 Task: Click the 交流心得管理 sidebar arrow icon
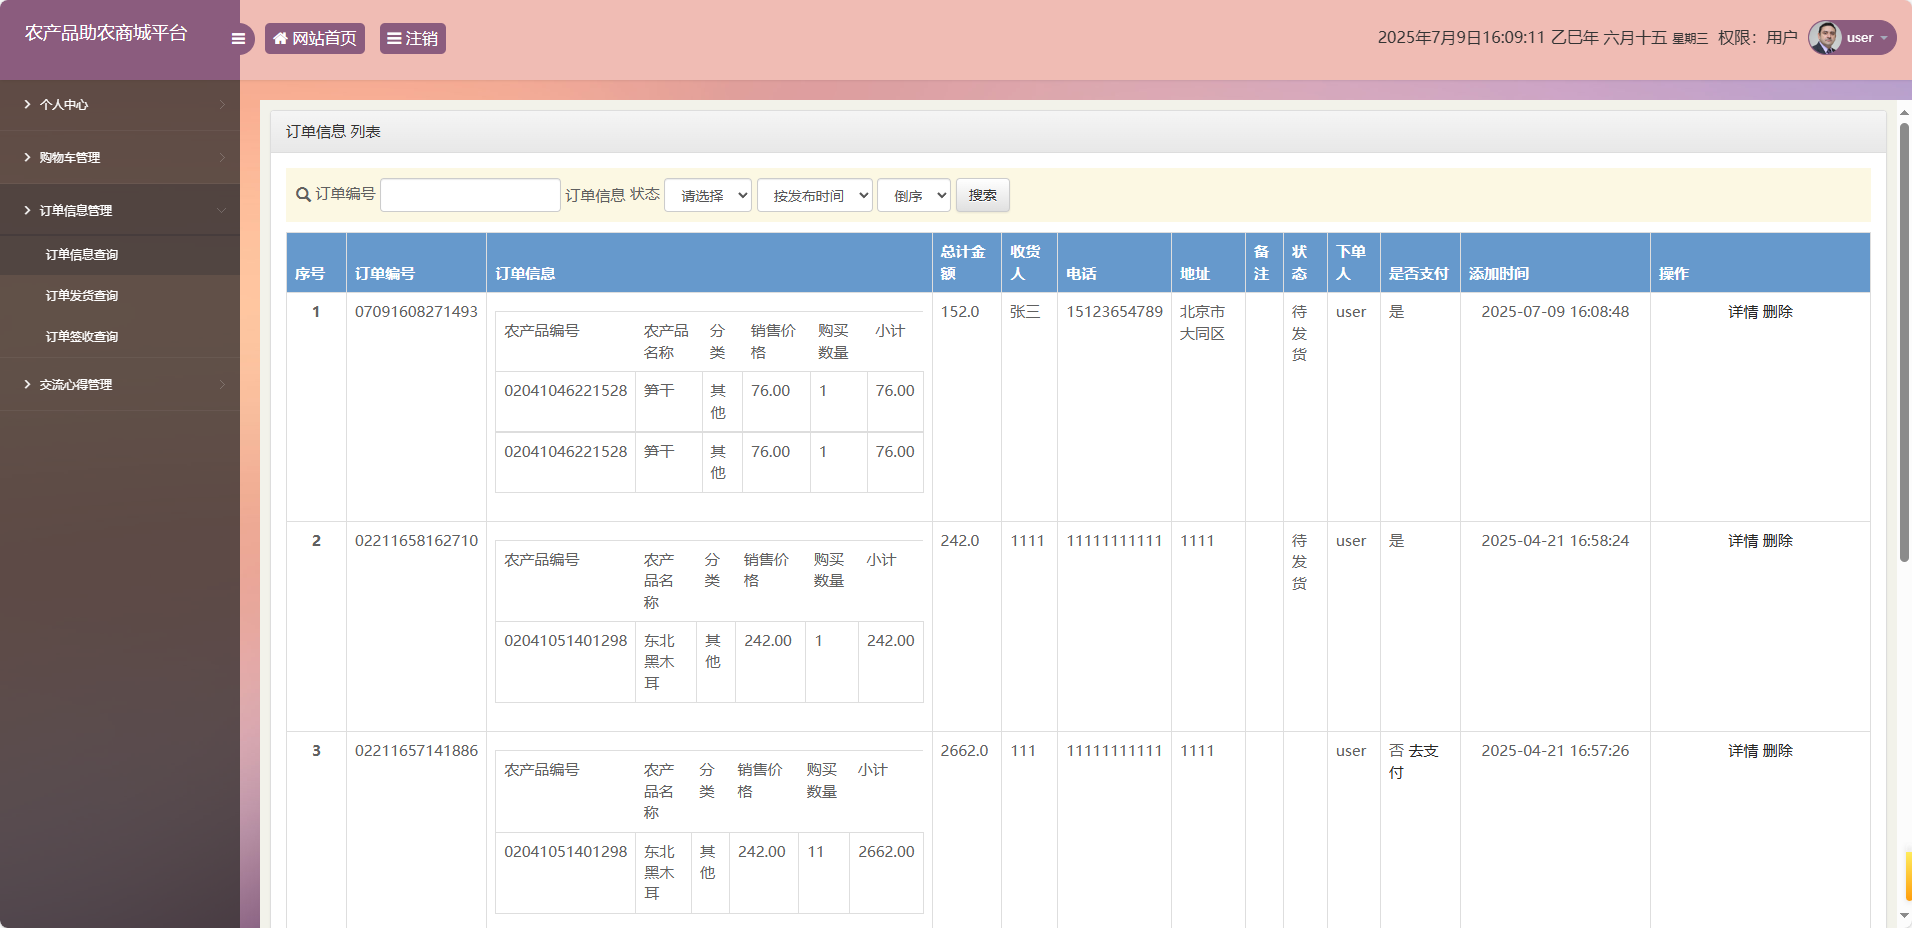click(x=221, y=384)
